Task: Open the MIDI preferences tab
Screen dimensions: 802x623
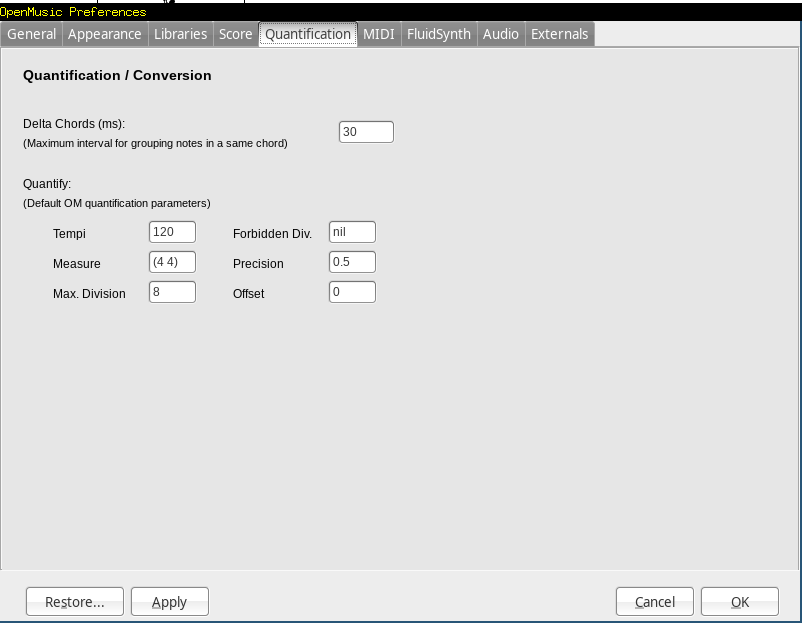Action: (379, 34)
